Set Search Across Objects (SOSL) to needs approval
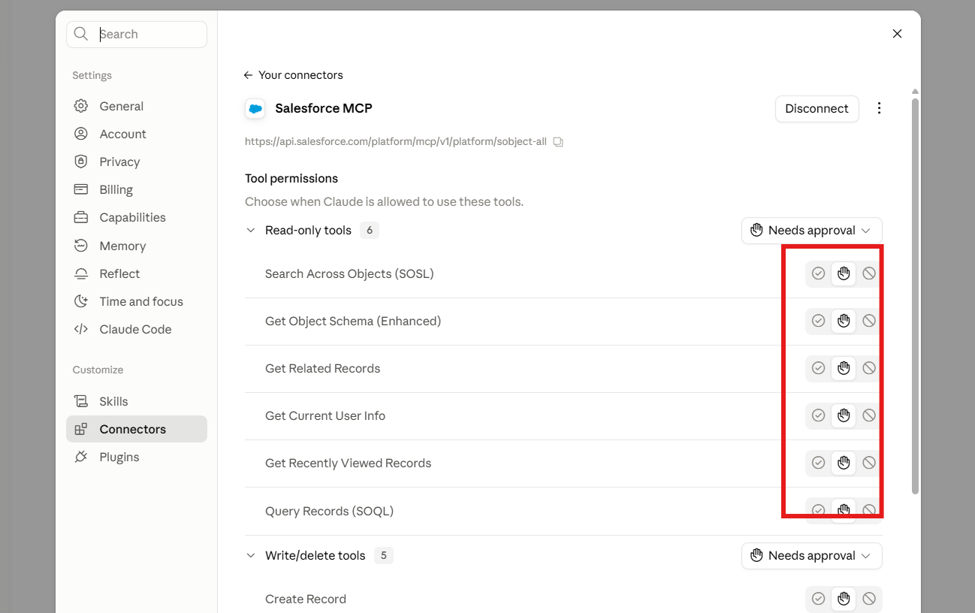The image size is (975, 613). pyautogui.click(x=844, y=274)
